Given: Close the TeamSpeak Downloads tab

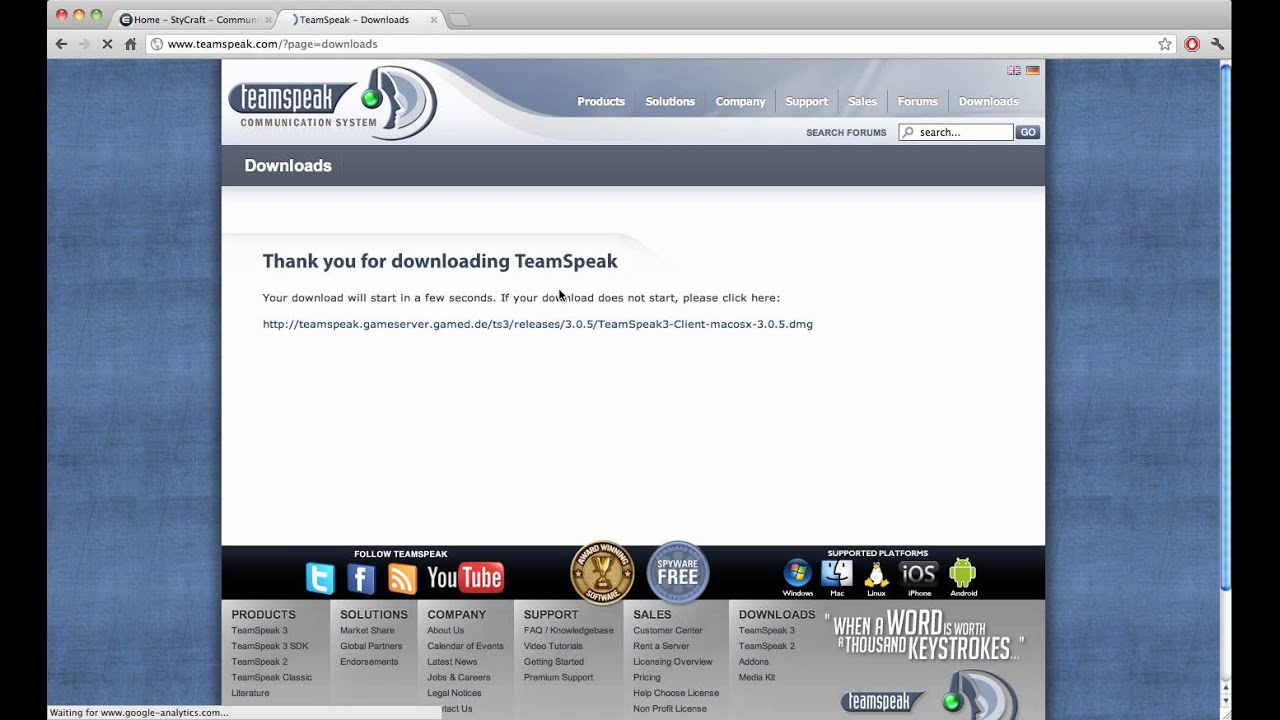Looking at the screenshot, I should 433,20.
